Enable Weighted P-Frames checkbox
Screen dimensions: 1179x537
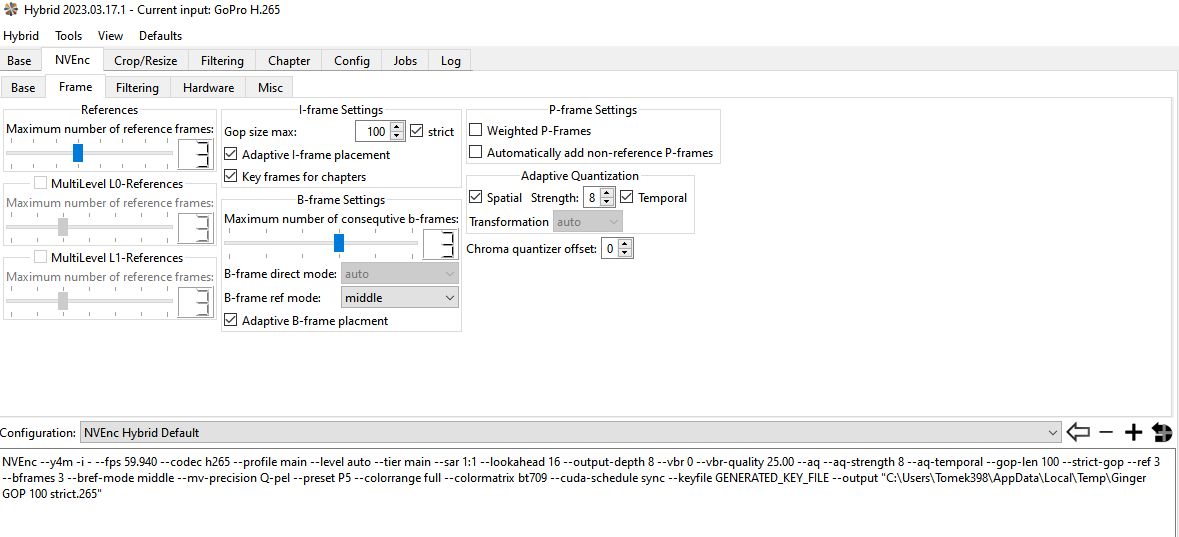(476, 130)
